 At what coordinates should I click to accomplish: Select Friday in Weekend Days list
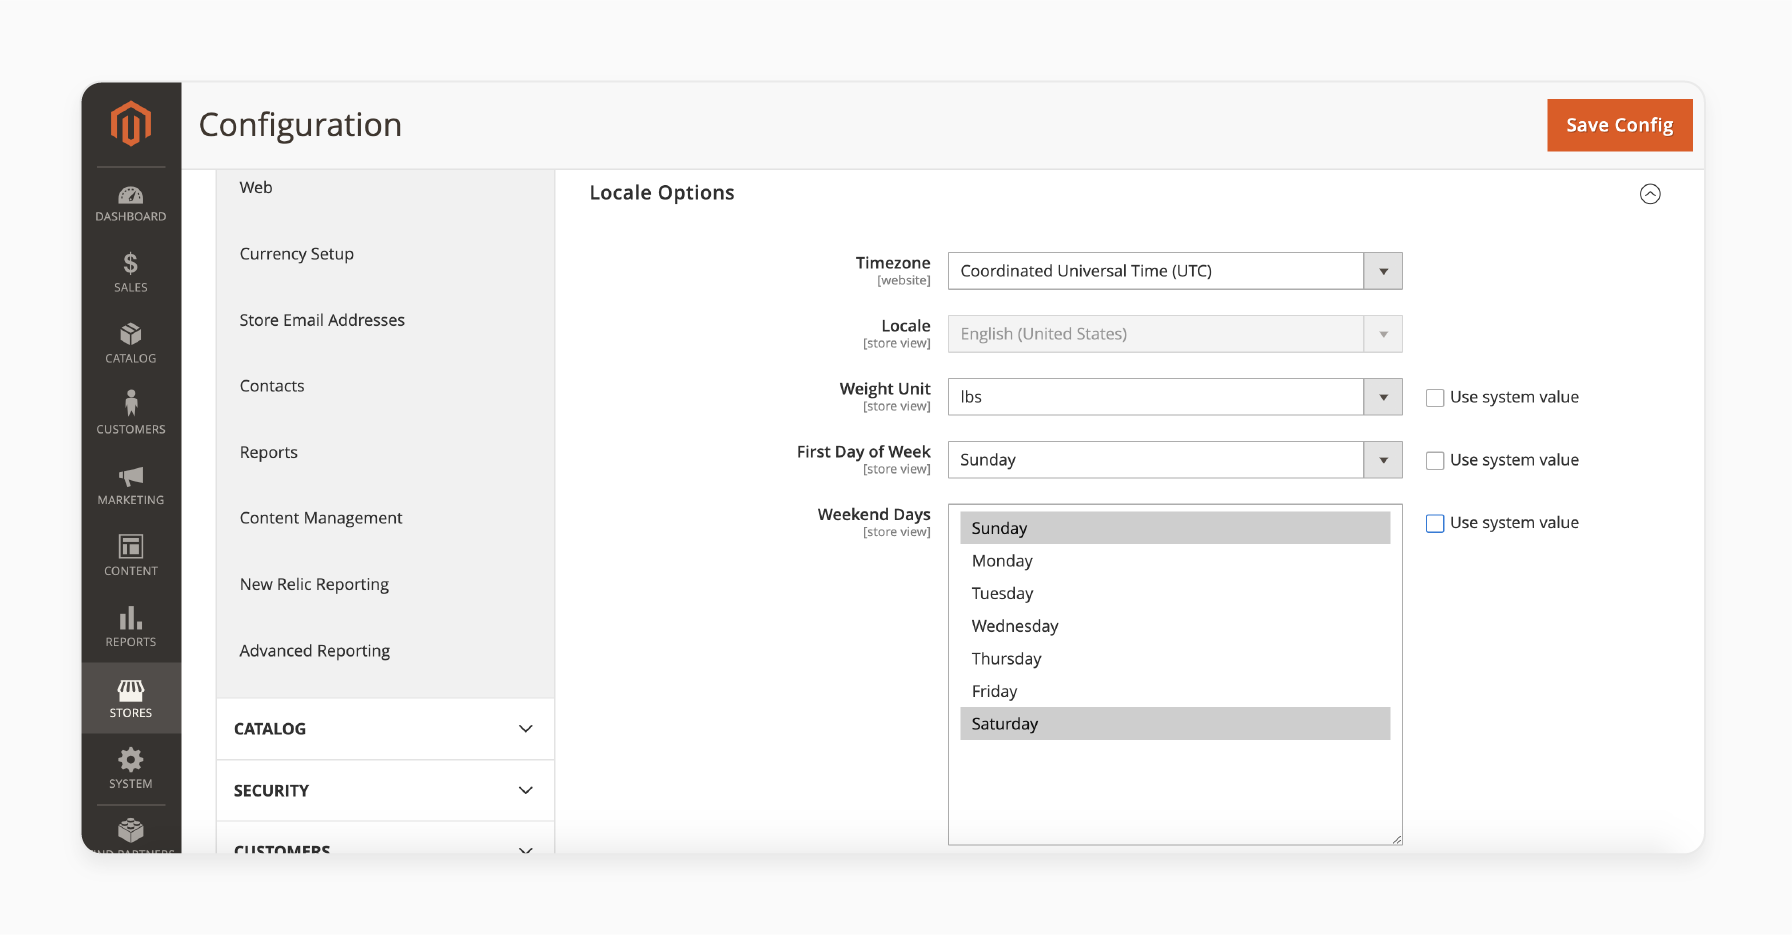1175,691
